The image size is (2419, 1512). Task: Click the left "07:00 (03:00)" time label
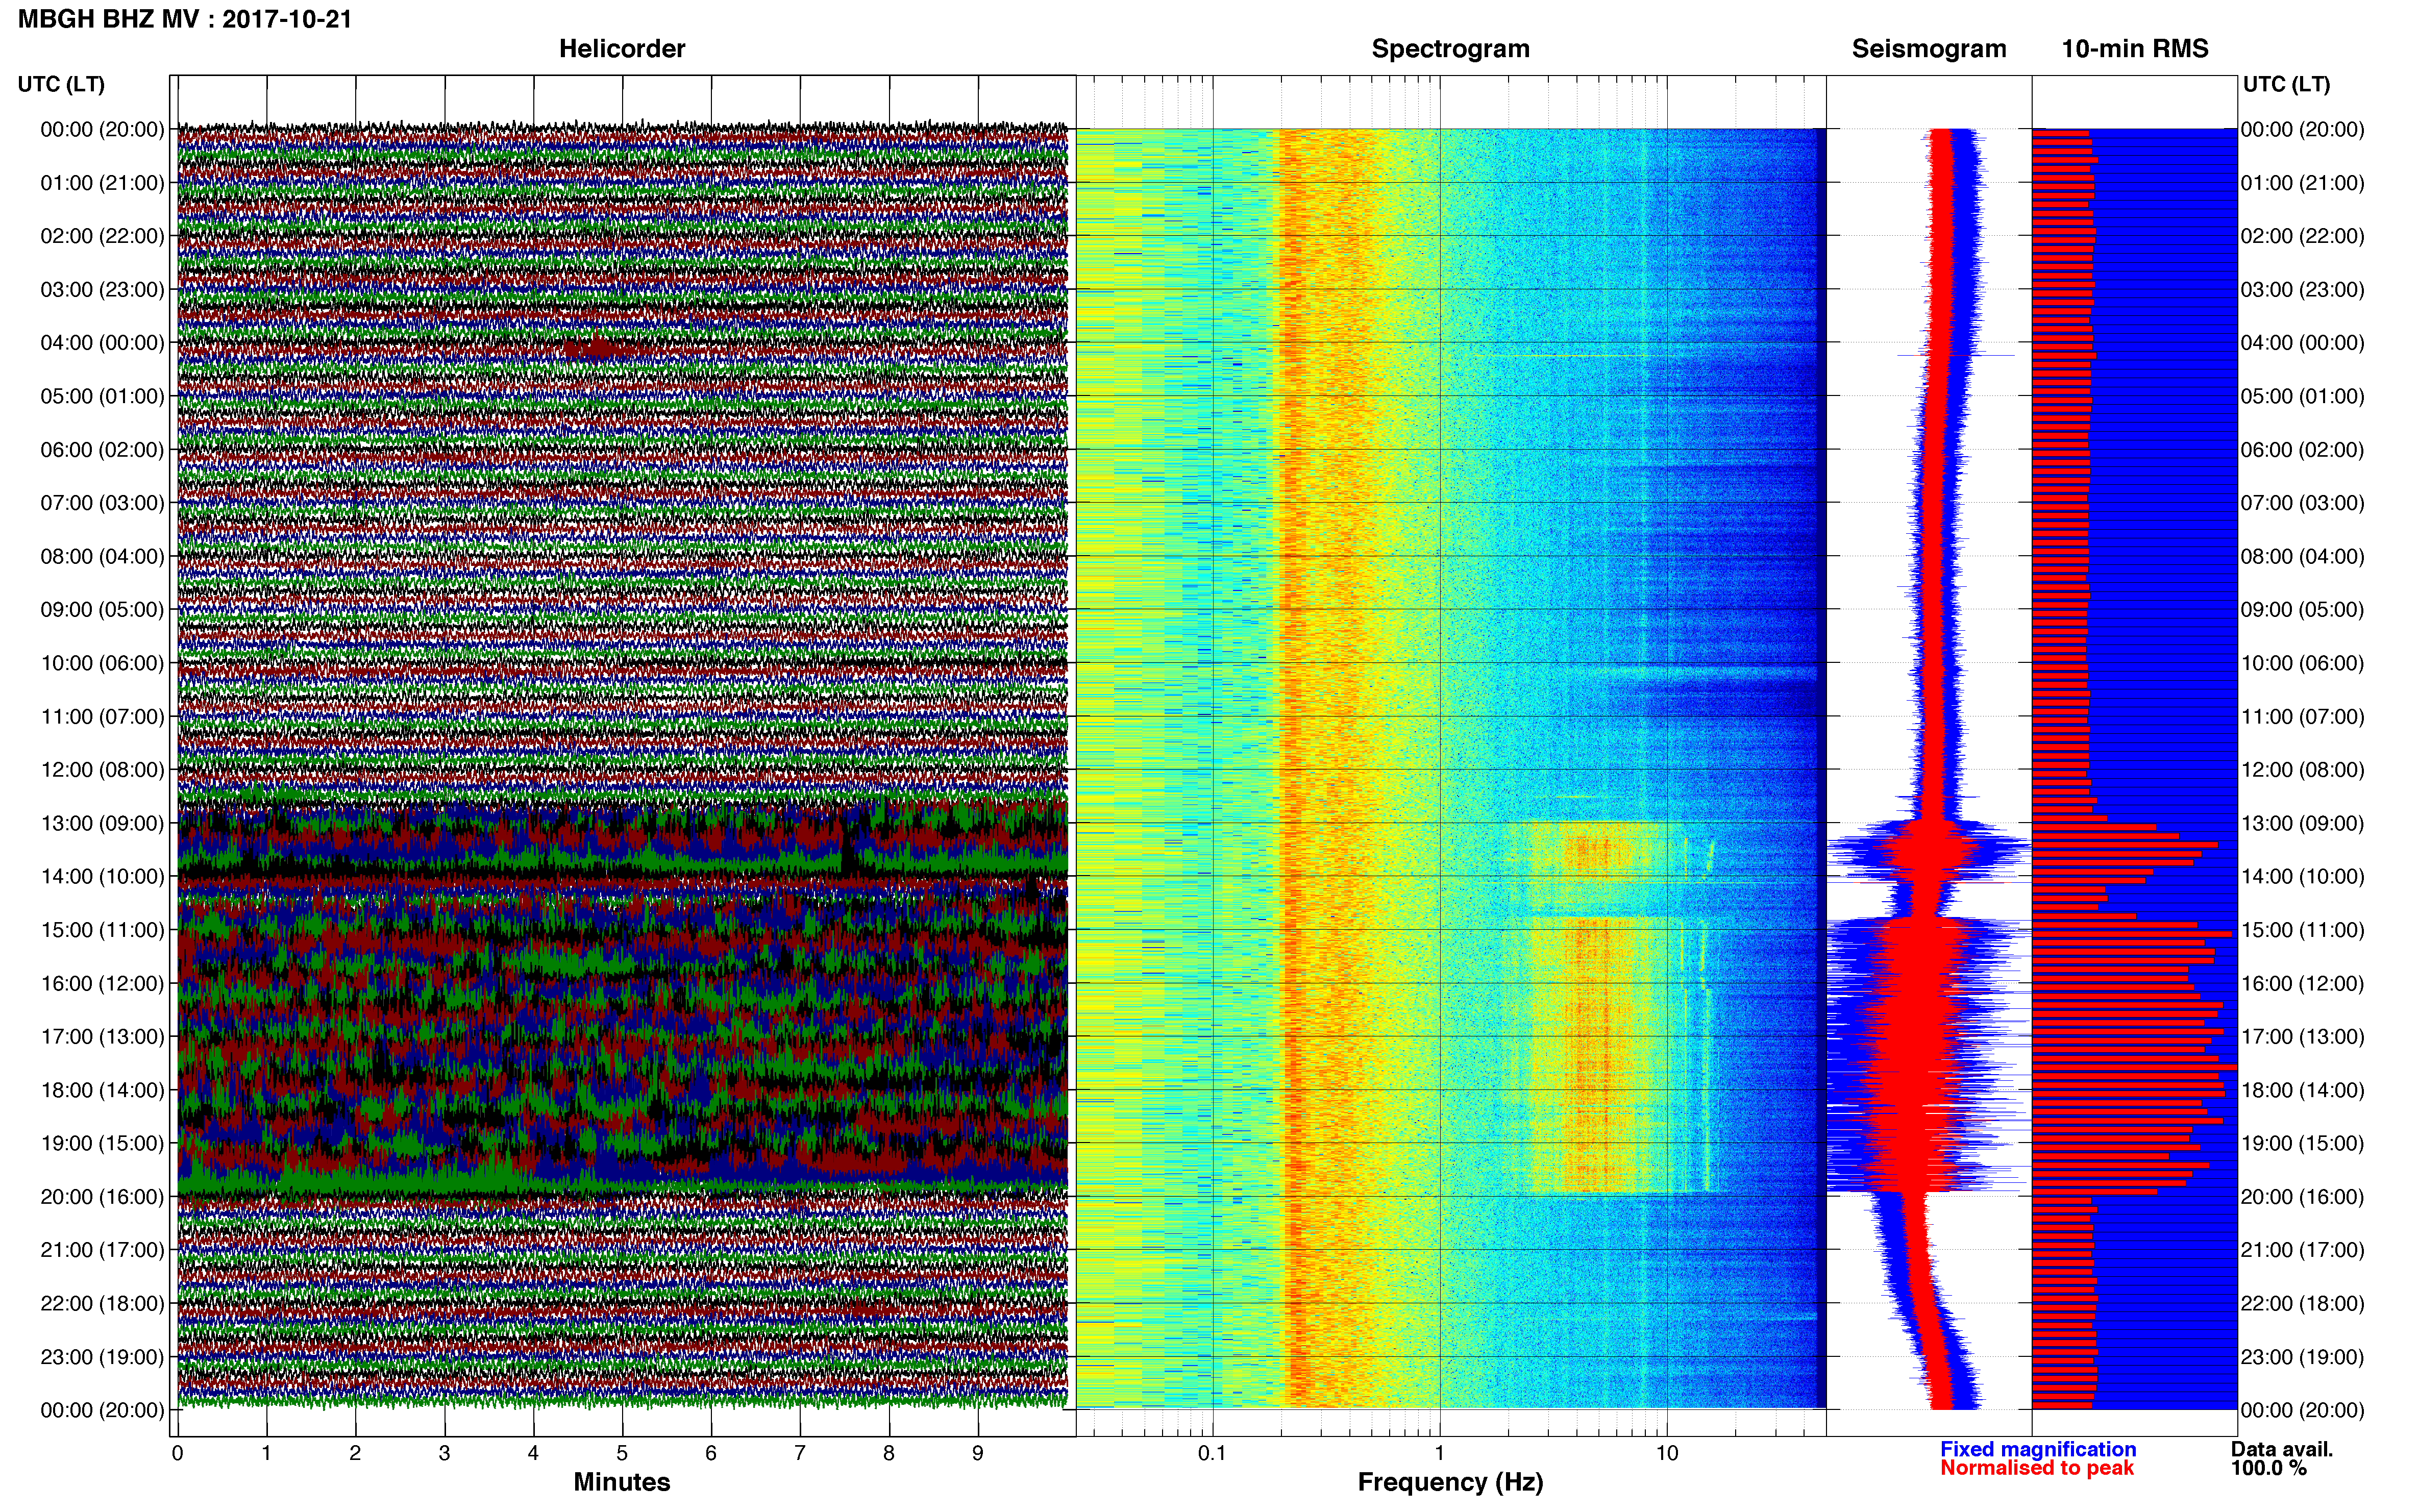102,503
